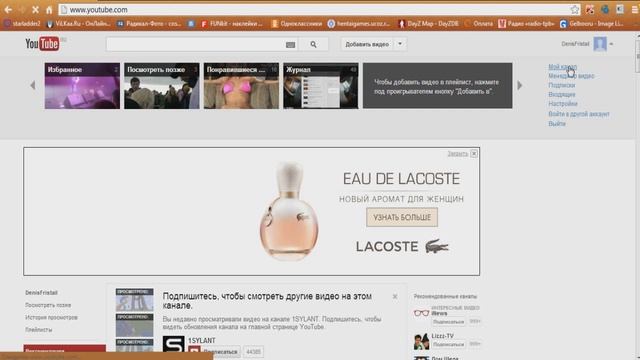This screenshot has width=640, height=360.
Task: Open the hentaigames bookmark
Action: (x=359, y=24)
